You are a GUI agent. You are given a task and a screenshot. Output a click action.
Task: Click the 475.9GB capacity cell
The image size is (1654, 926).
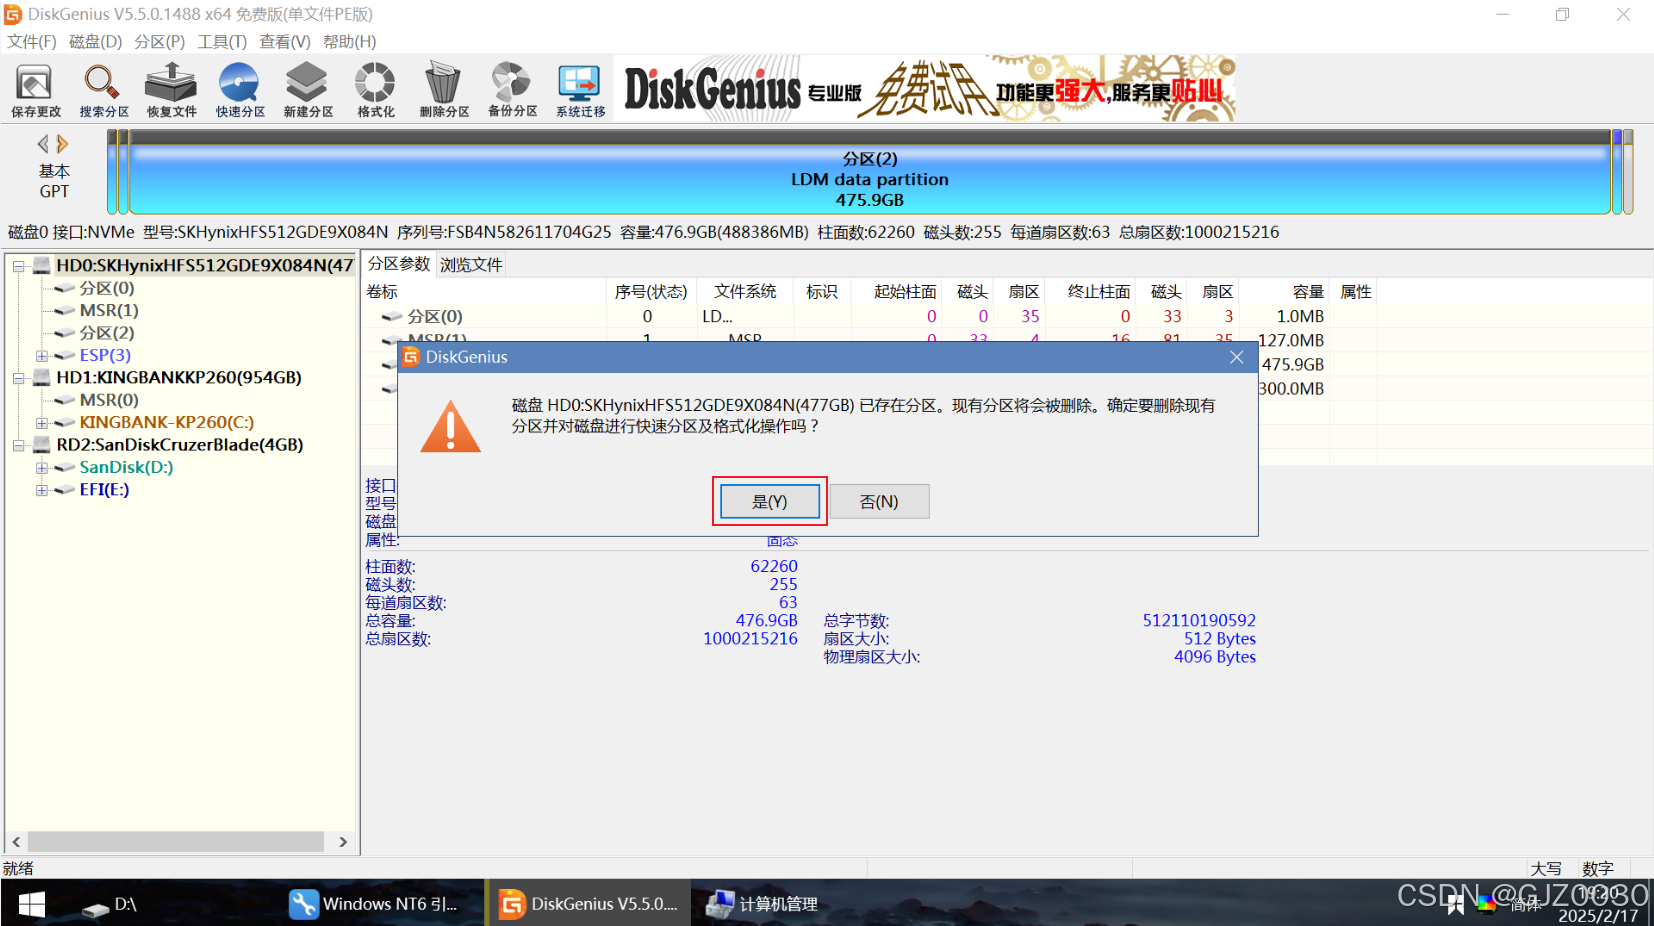[1292, 364]
